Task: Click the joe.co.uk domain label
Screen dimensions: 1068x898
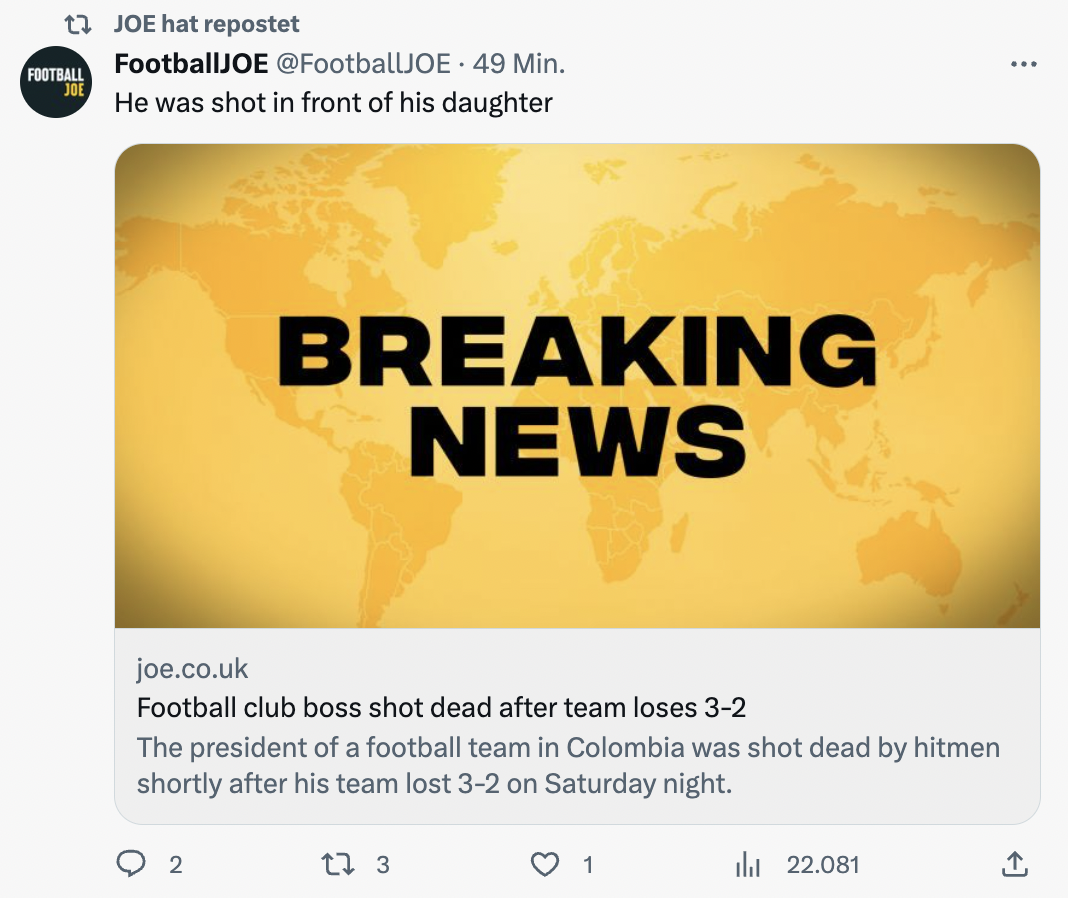Action: point(192,668)
